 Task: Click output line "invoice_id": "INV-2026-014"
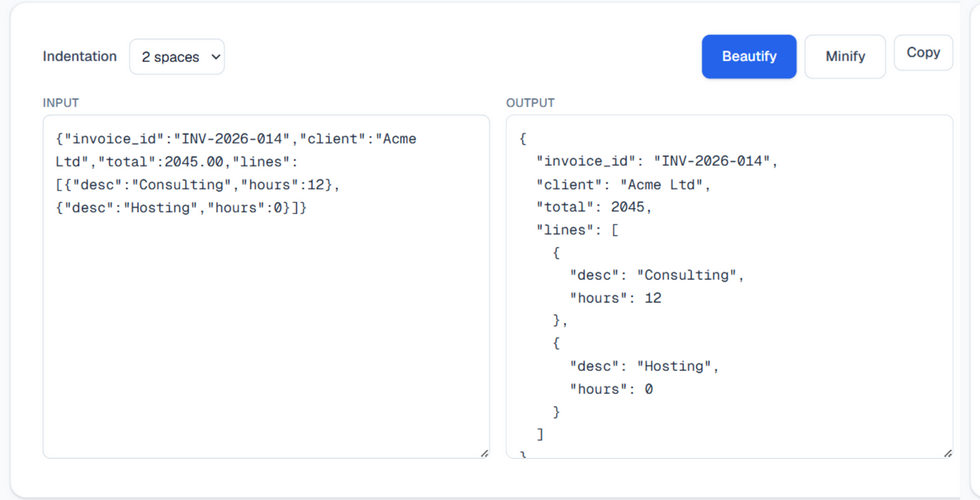(x=657, y=161)
